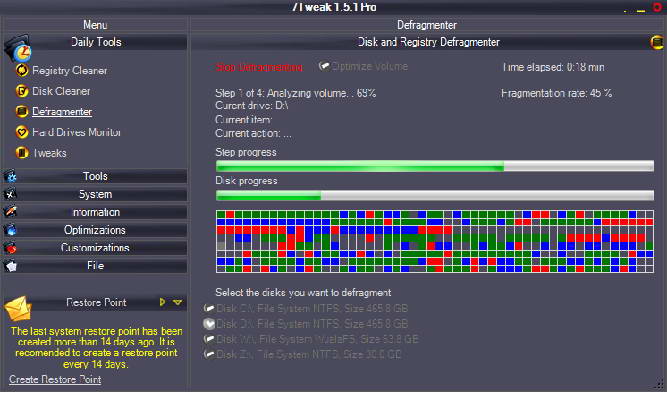Click the Optimizations section icon

coord(11,230)
